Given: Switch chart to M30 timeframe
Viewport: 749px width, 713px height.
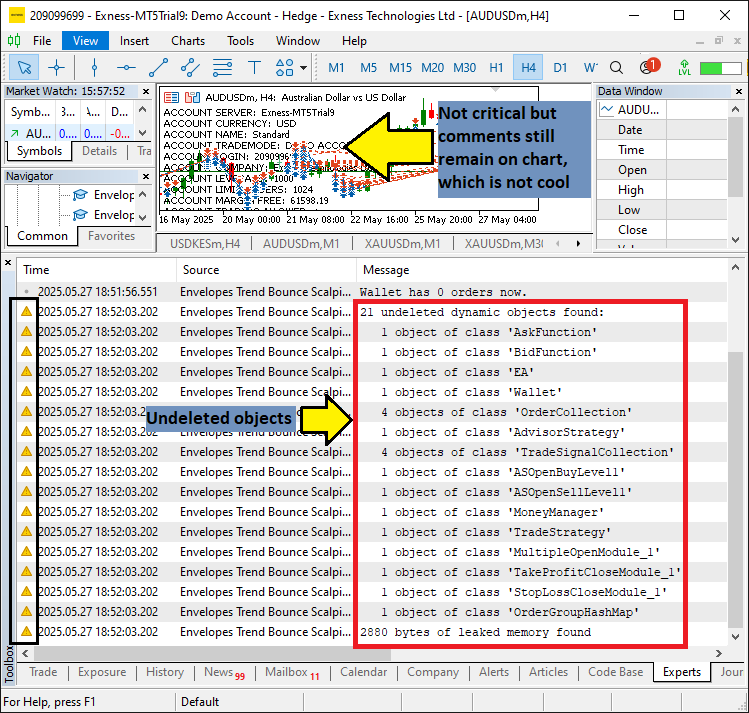Looking at the screenshot, I should (x=464, y=68).
